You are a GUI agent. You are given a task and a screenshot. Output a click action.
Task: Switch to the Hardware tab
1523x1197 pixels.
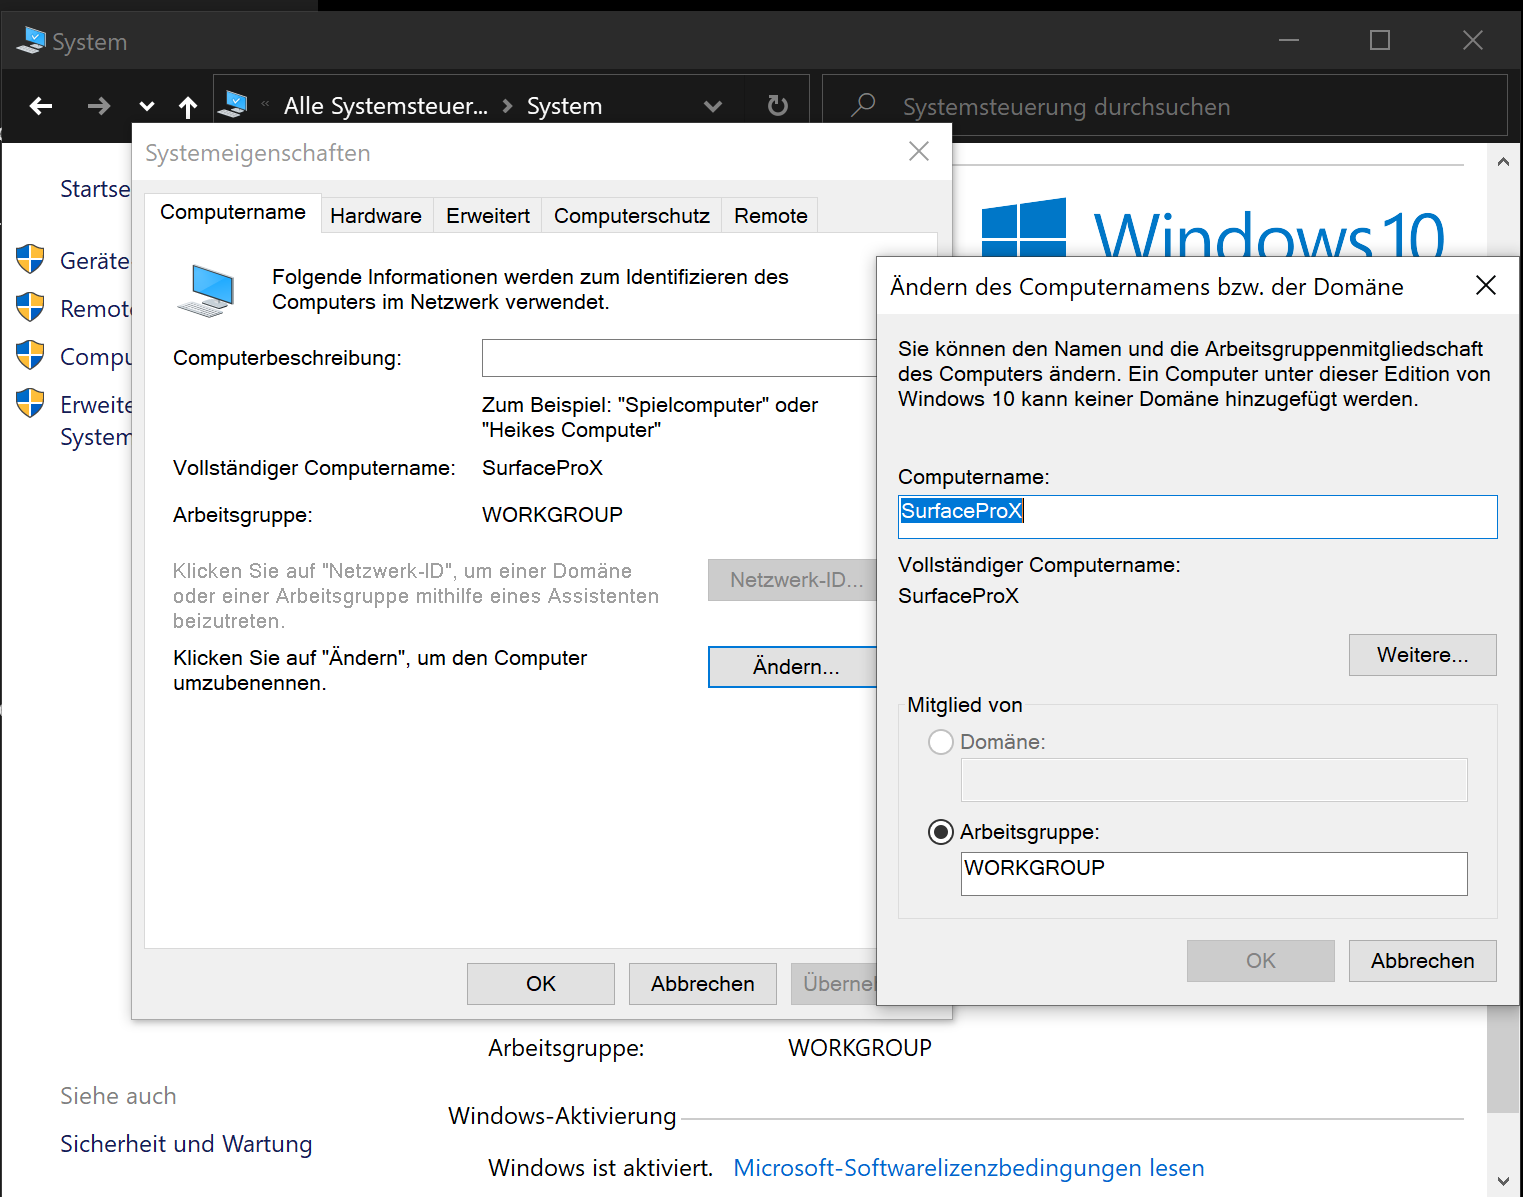click(x=376, y=216)
